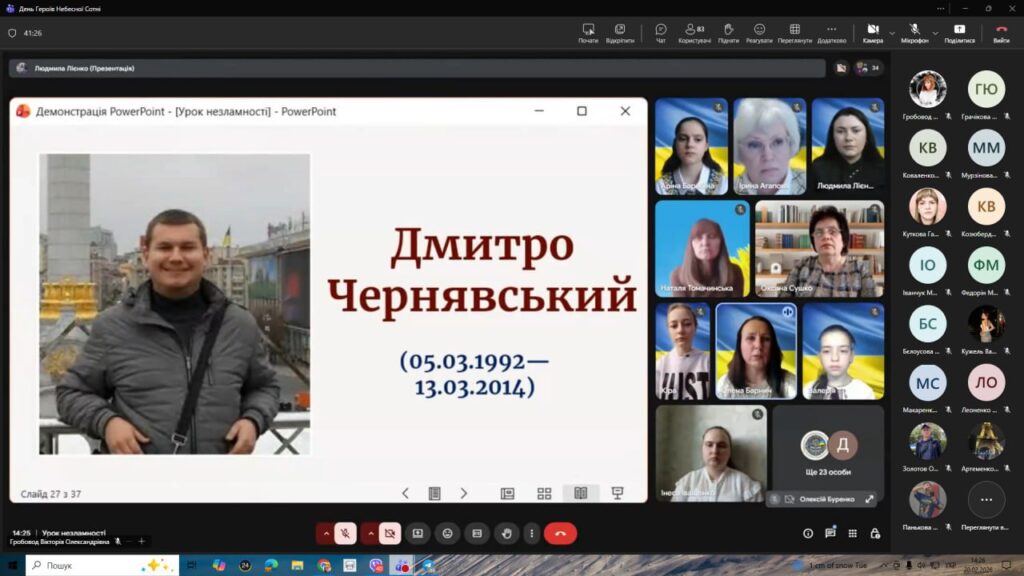Unmute with the Мікрофон toggle
This screenshot has height=576, width=1024.
click(914, 33)
